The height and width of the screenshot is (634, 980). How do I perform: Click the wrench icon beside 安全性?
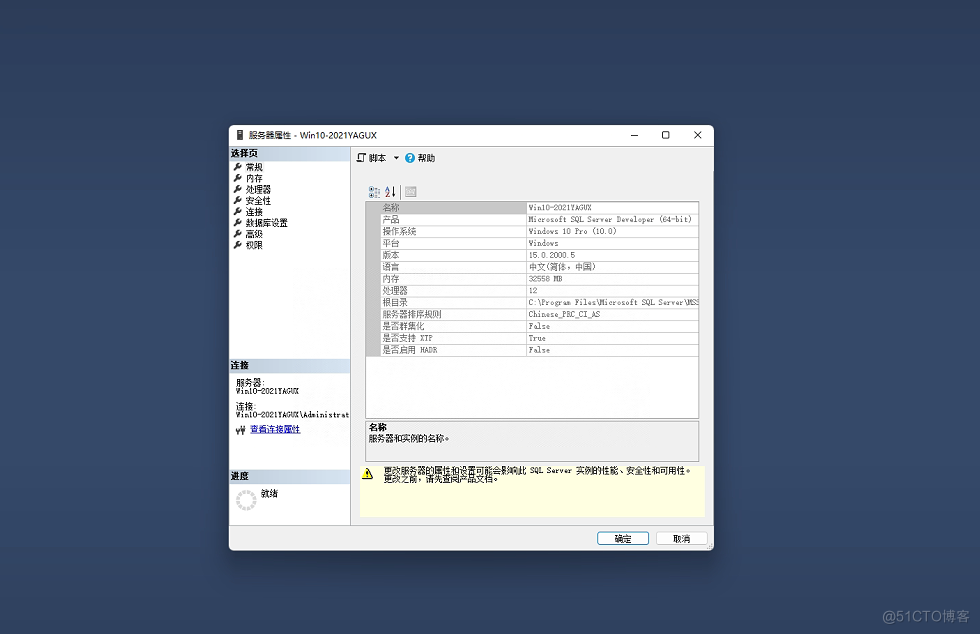point(238,201)
